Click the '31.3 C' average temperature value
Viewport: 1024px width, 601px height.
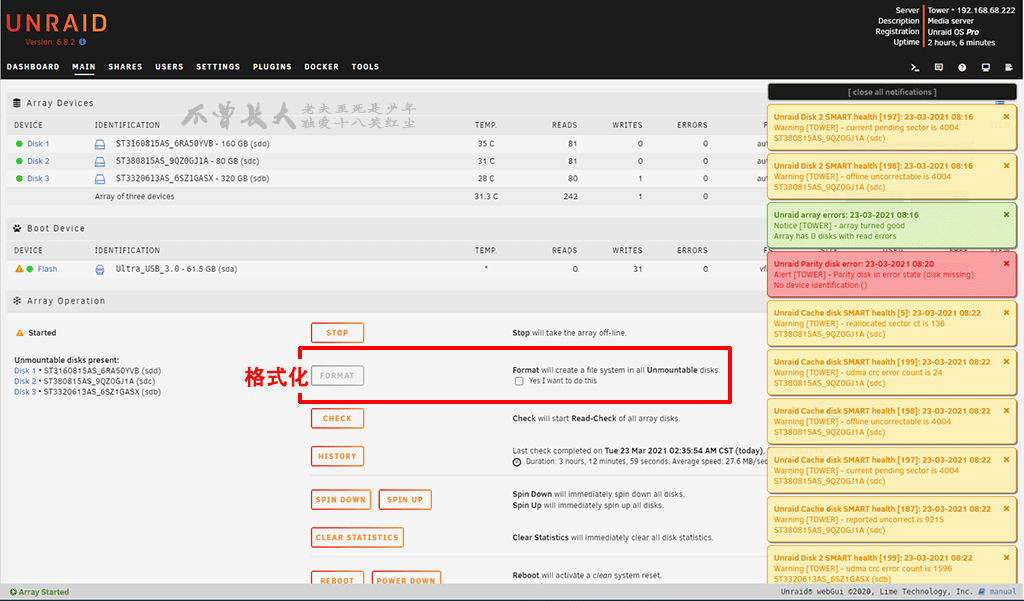coord(486,197)
